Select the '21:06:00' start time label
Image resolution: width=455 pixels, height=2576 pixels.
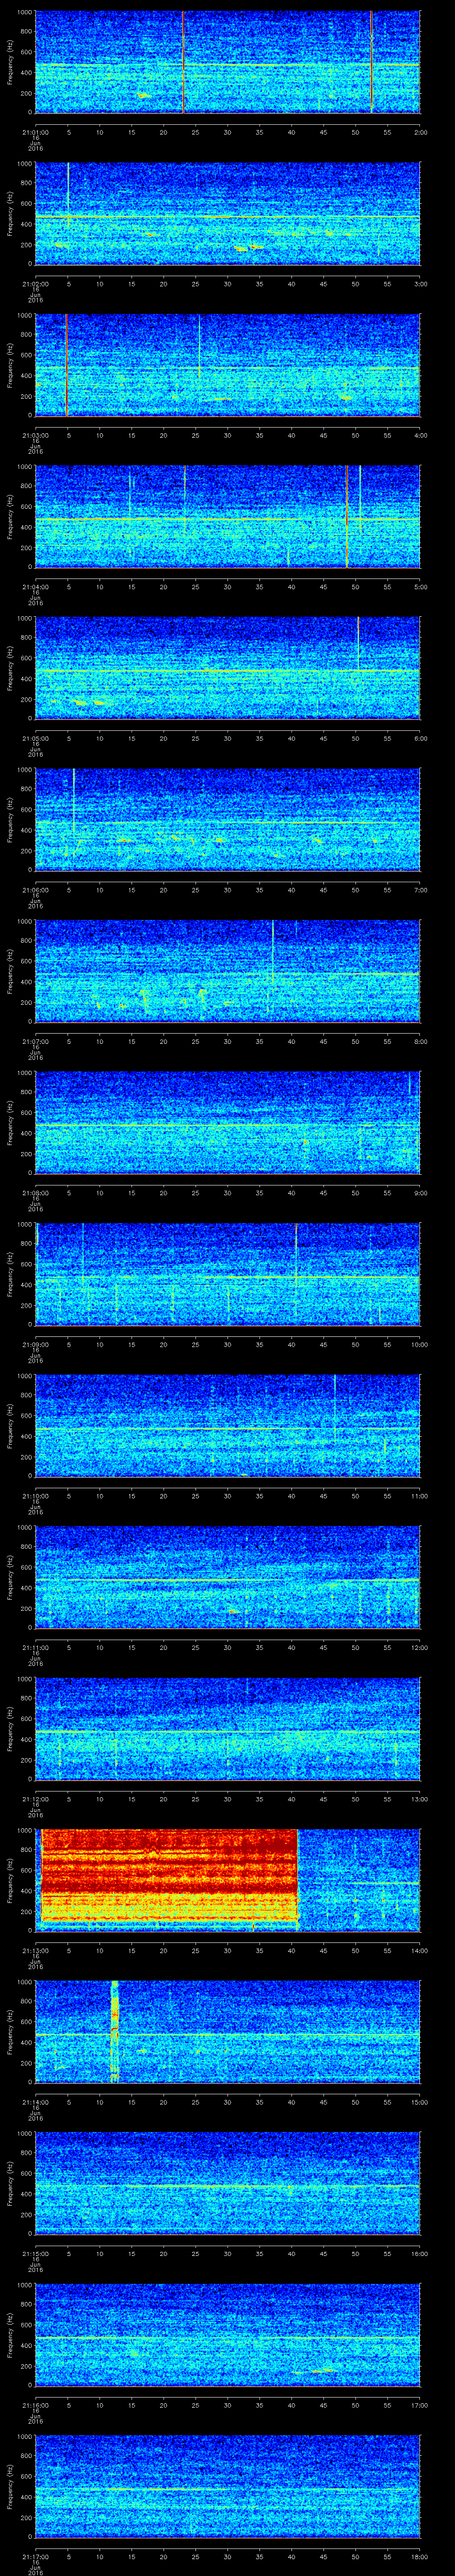pyautogui.click(x=35, y=890)
